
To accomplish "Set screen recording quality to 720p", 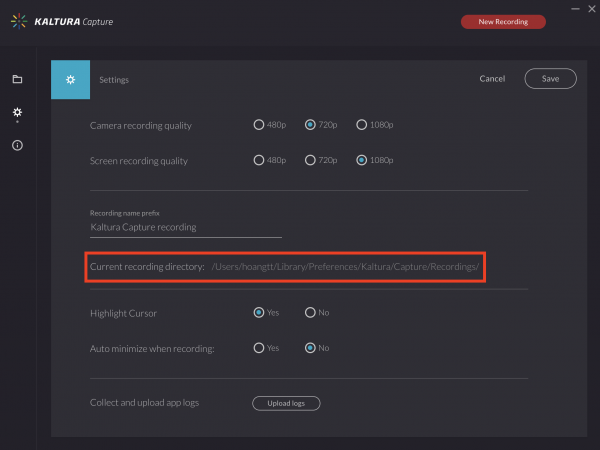I will (x=310, y=160).
